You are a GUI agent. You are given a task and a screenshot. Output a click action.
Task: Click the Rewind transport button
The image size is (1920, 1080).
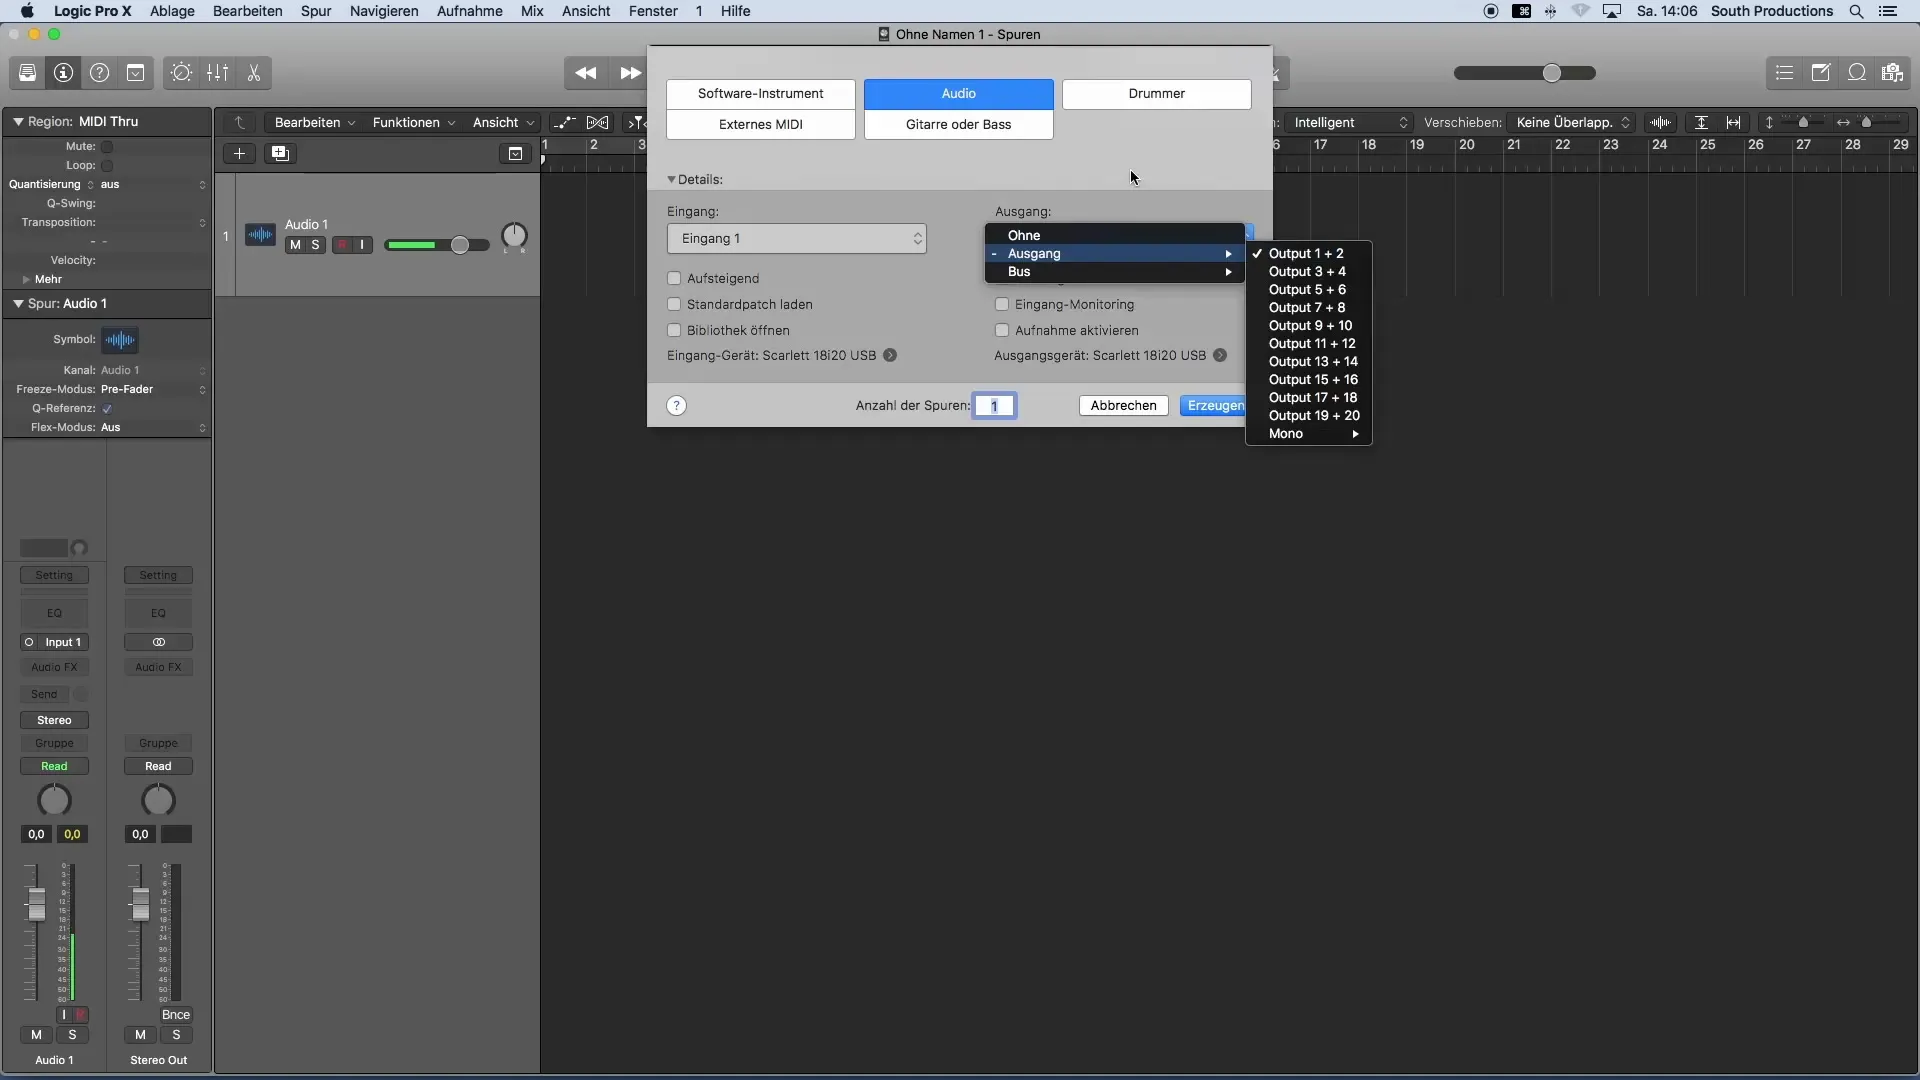[x=586, y=73]
